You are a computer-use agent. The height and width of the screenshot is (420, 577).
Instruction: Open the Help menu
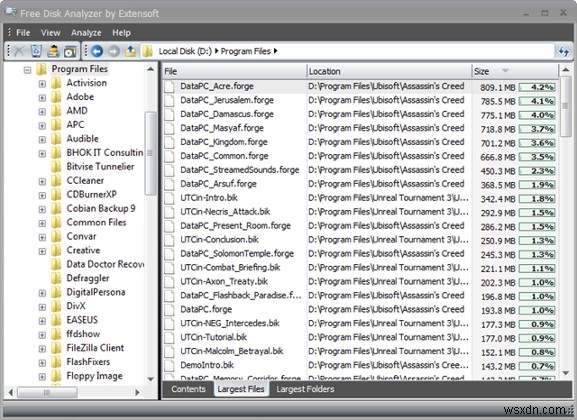[x=121, y=33]
